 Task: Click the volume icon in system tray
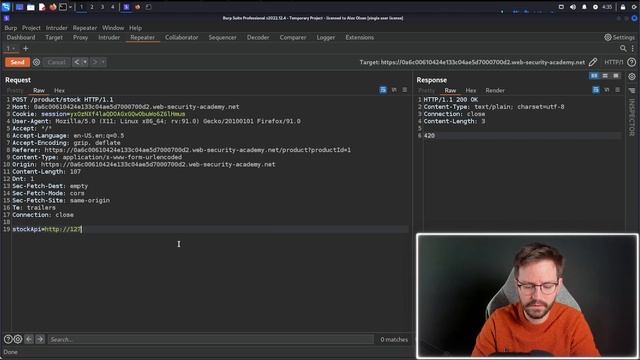pos(573,7)
